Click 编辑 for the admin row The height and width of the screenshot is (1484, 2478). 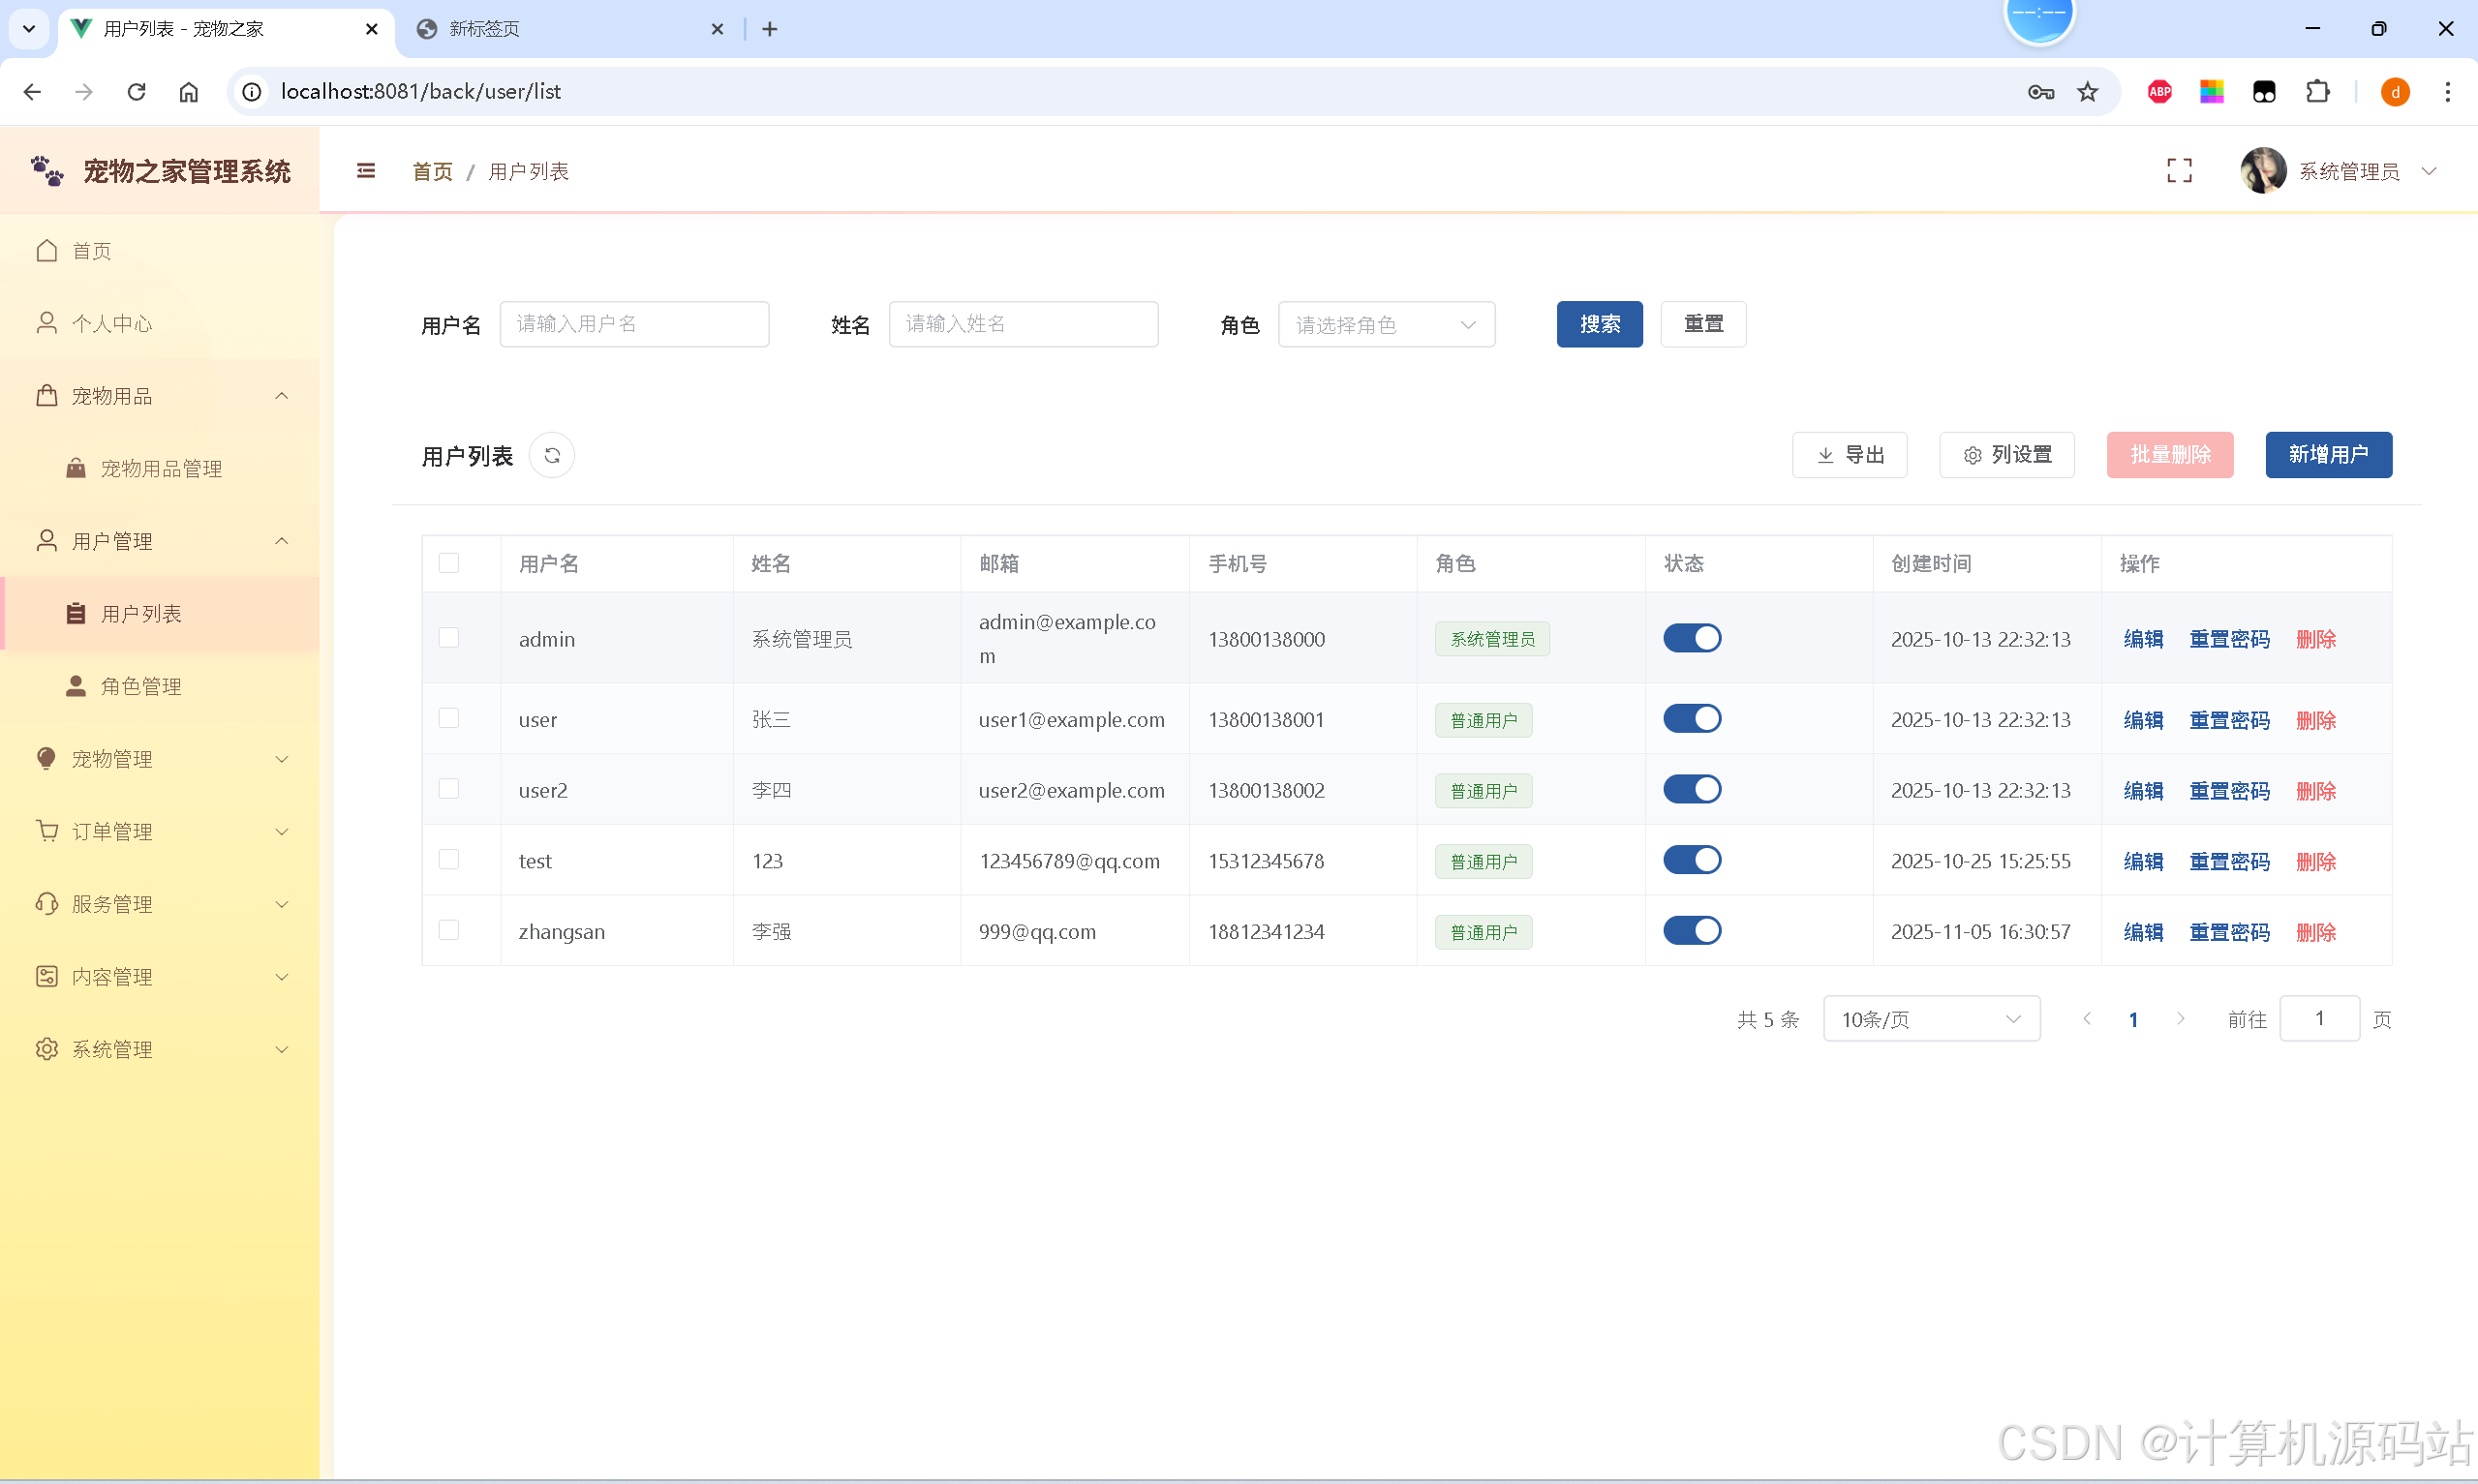[2143, 639]
